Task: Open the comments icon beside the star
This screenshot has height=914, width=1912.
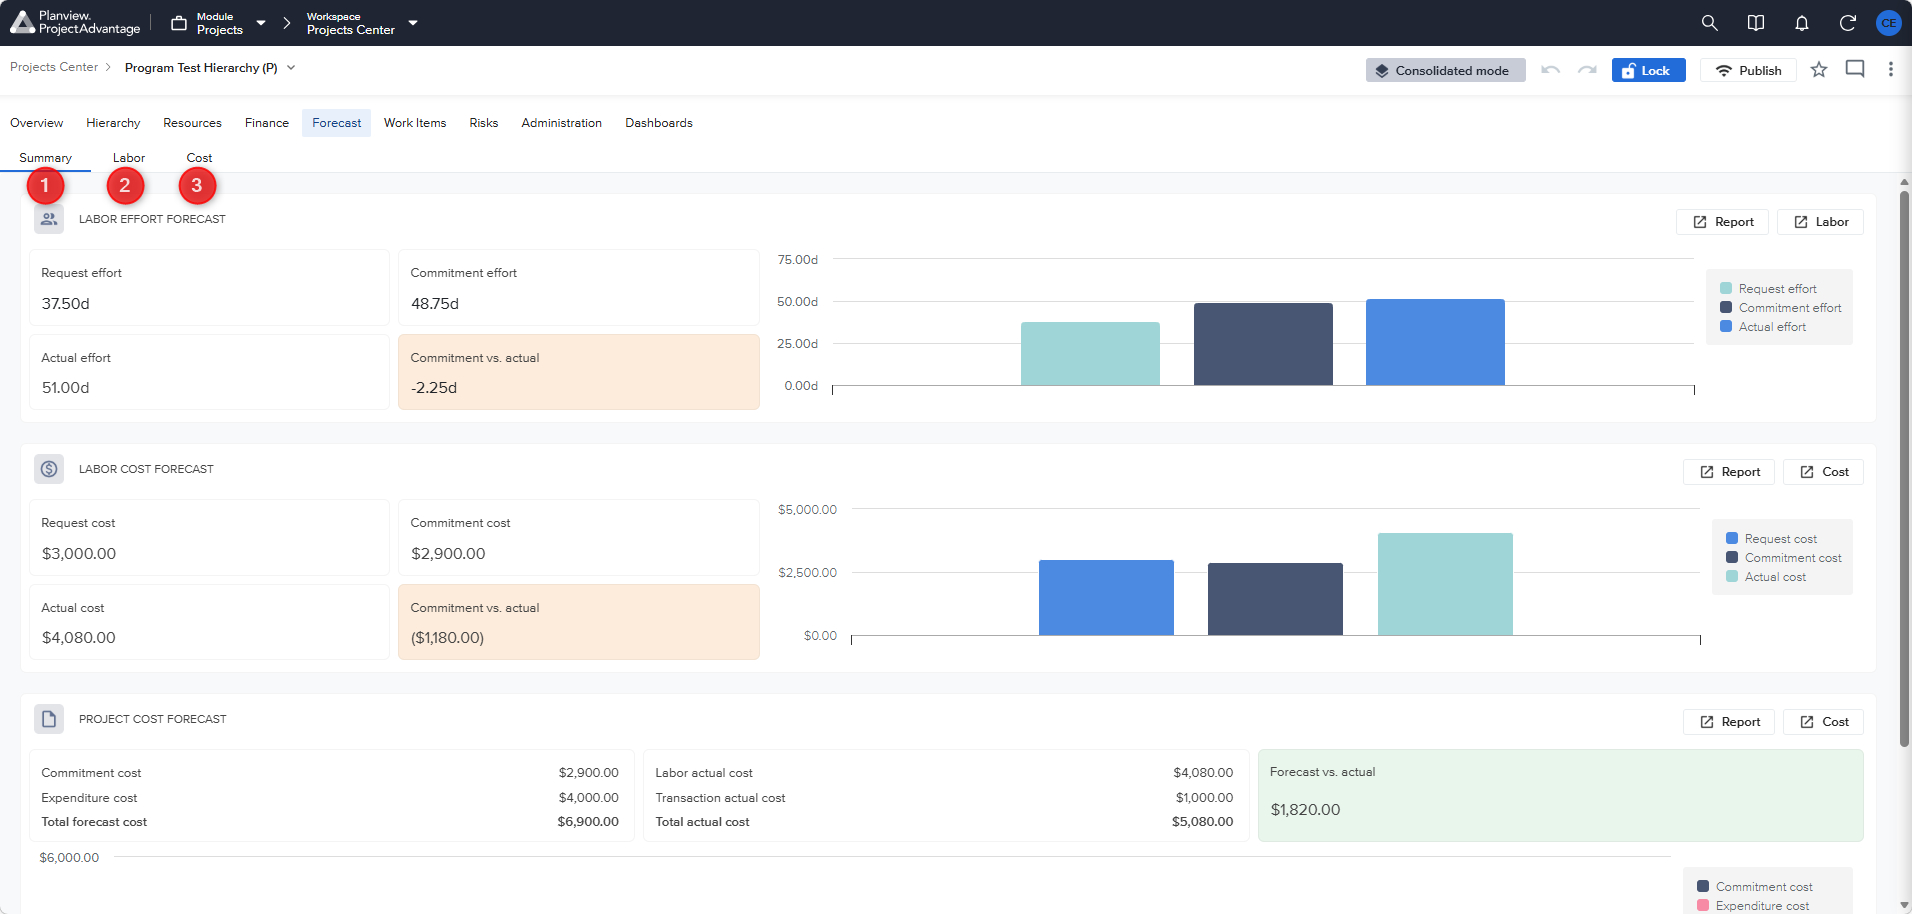Action: [1854, 69]
